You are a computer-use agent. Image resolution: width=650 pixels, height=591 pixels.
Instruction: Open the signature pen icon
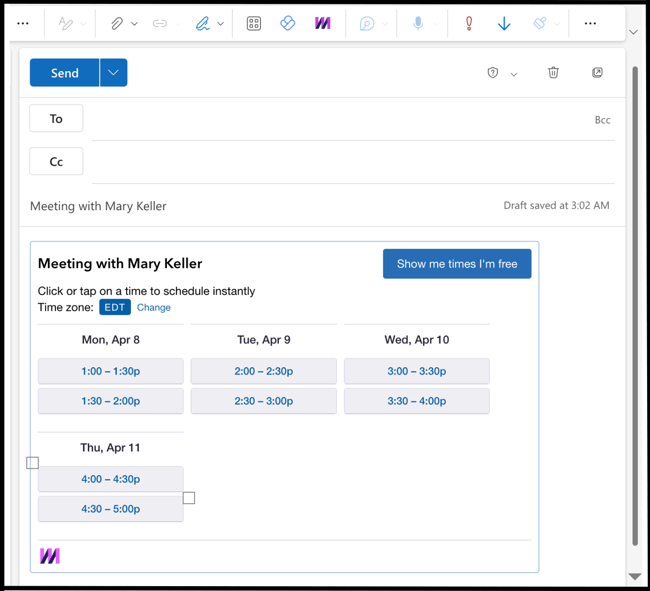point(203,24)
